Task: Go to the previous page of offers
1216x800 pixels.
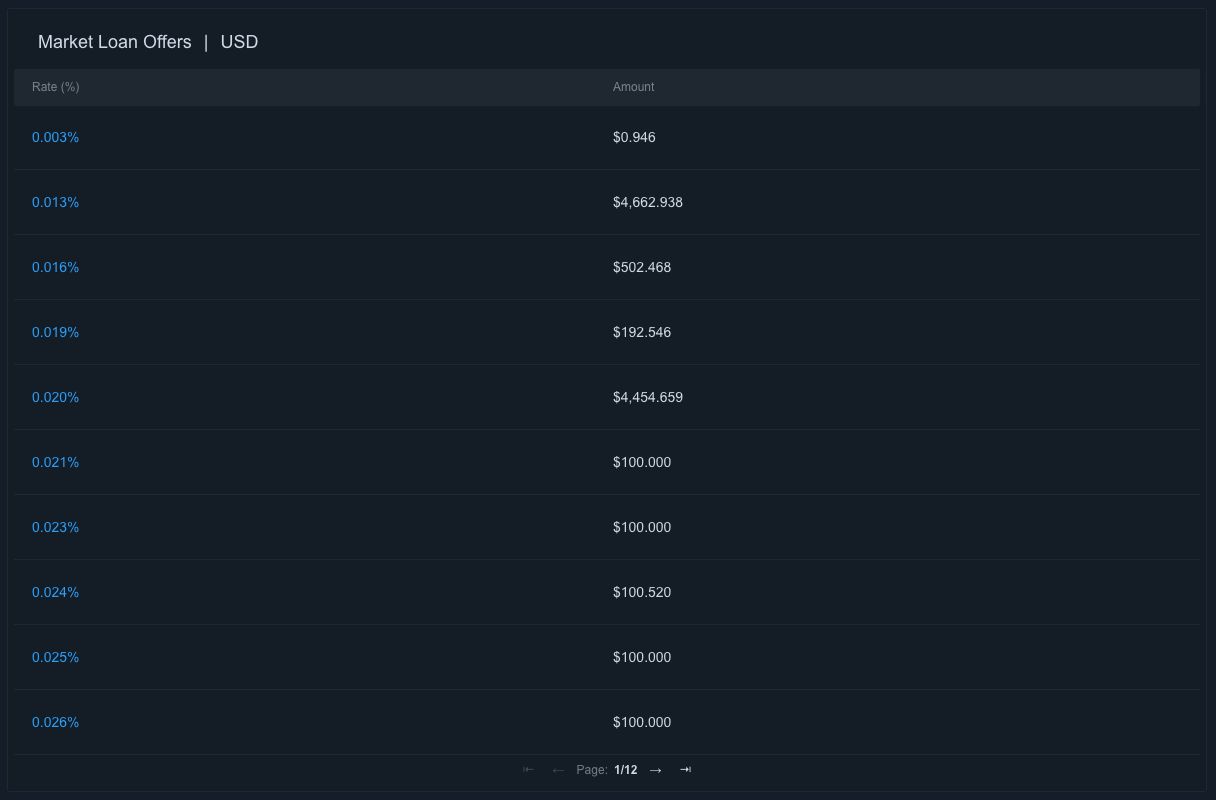Action: pyautogui.click(x=558, y=770)
